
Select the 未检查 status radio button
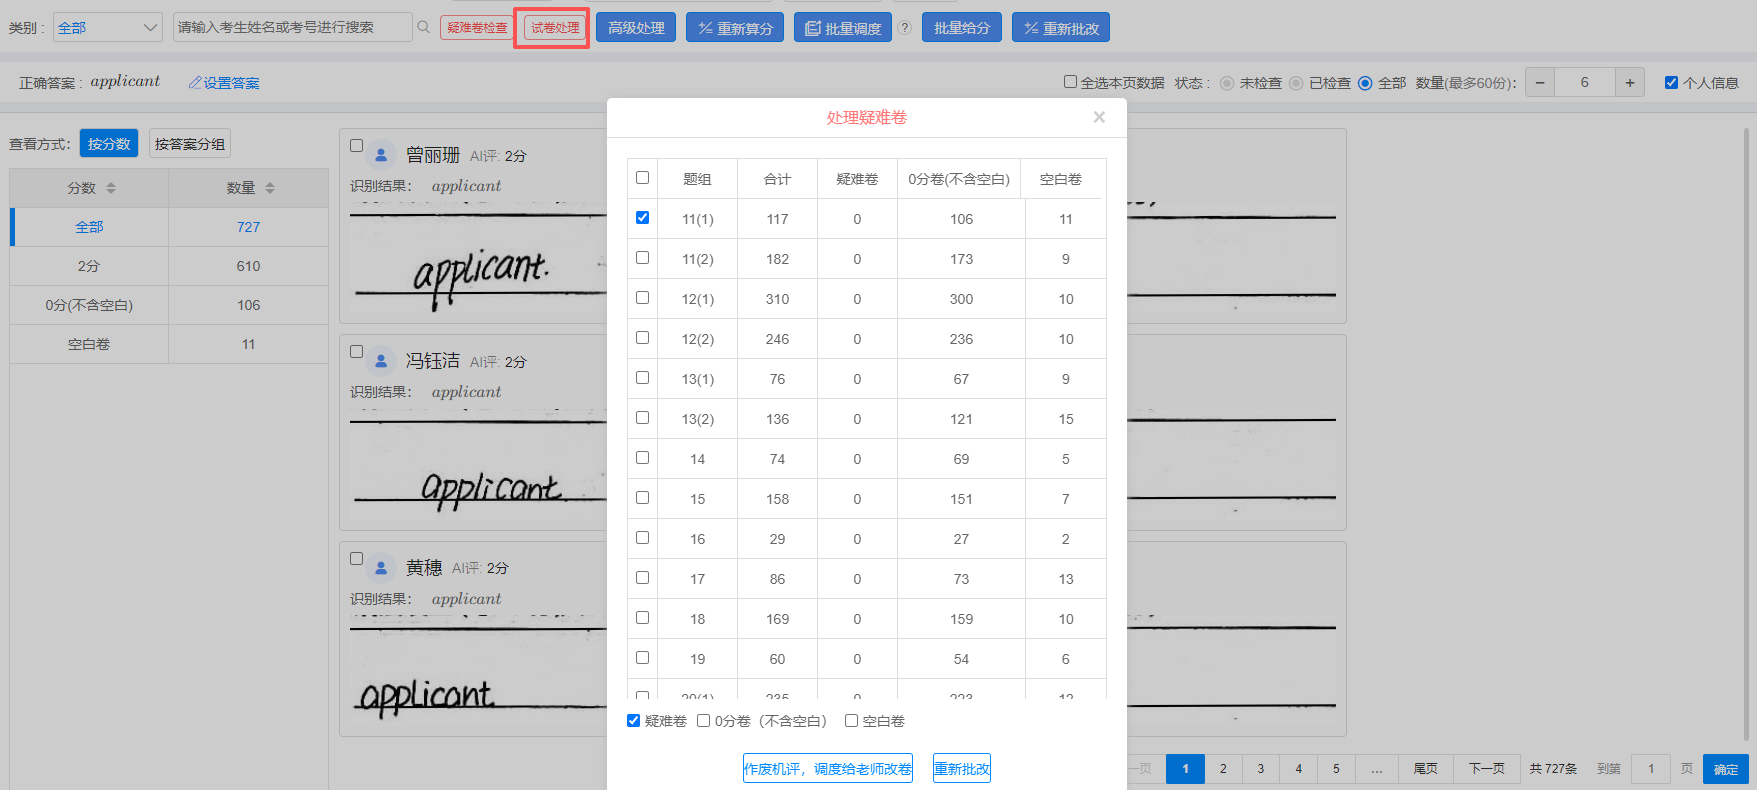click(1227, 83)
